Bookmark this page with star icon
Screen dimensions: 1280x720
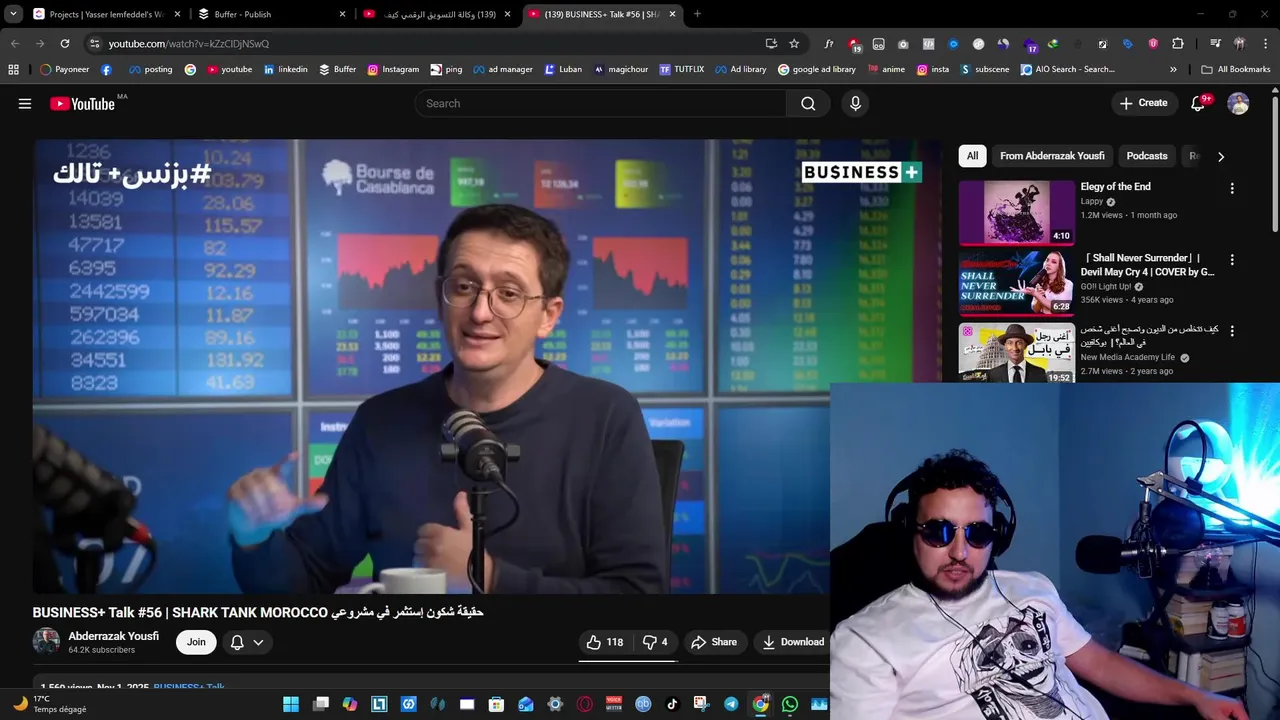tap(794, 43)
